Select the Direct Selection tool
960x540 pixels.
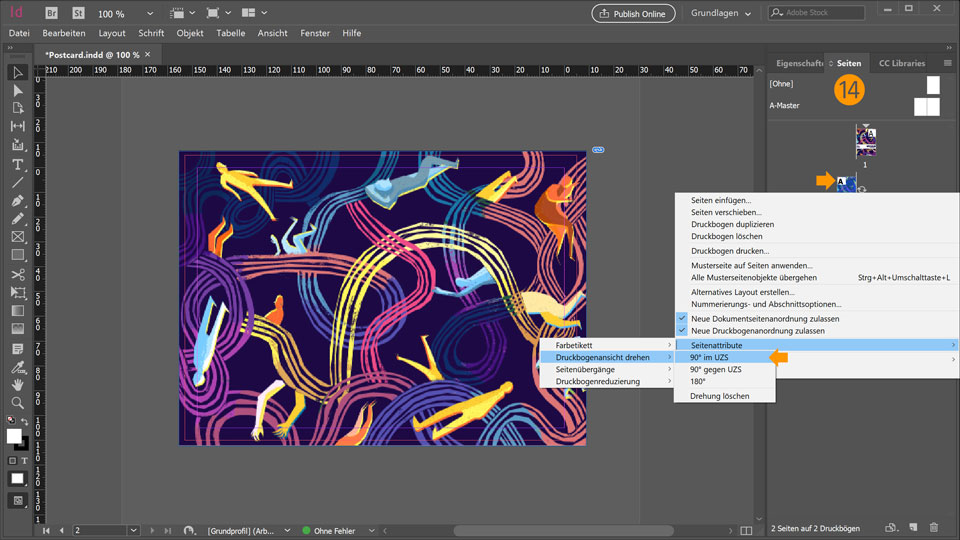pos(17,91)
